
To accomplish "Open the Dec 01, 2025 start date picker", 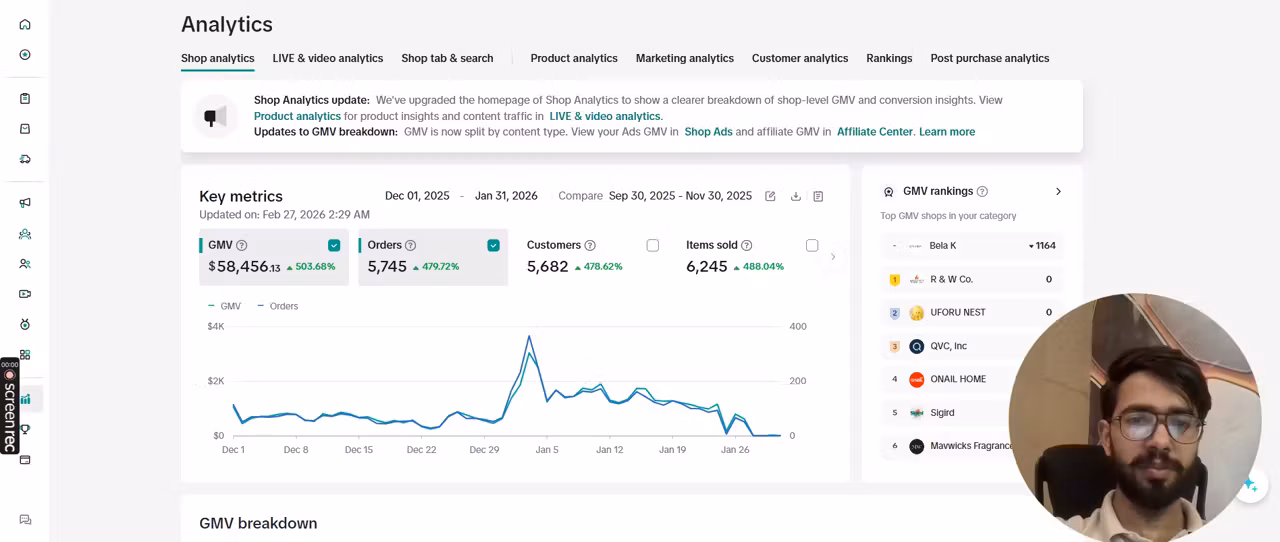I will click(417, 196).
